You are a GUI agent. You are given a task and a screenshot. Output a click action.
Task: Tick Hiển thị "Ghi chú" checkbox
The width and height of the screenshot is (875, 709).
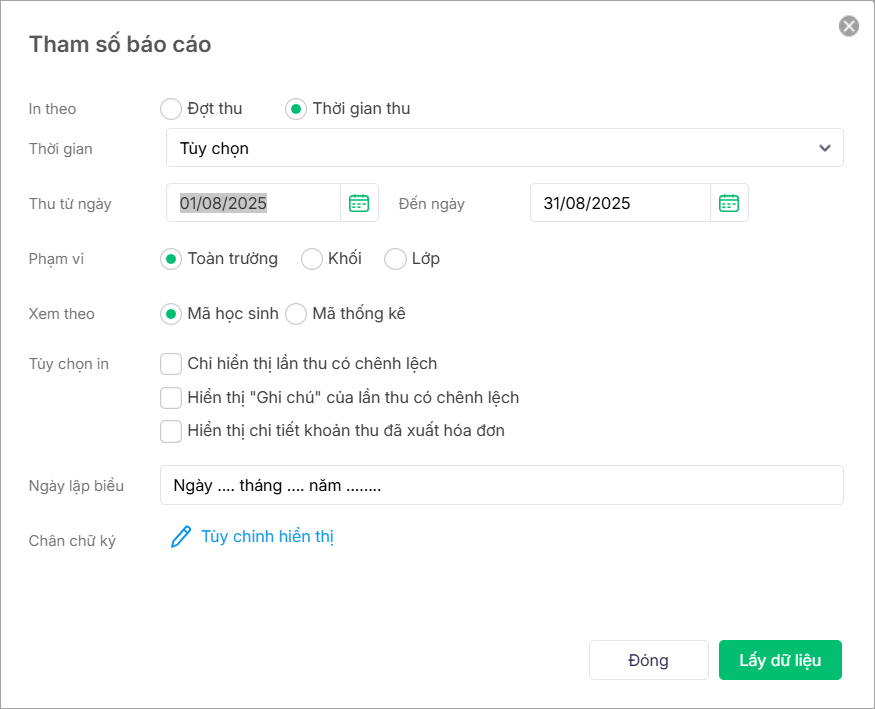171,398
